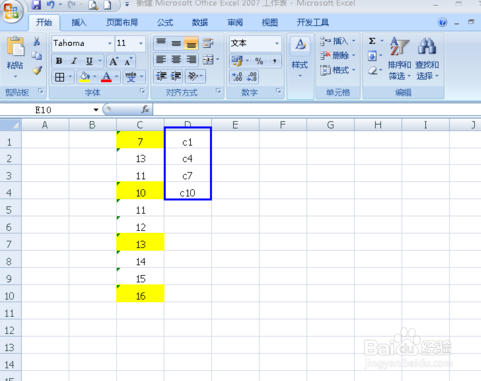Apply cell borders

59,77
